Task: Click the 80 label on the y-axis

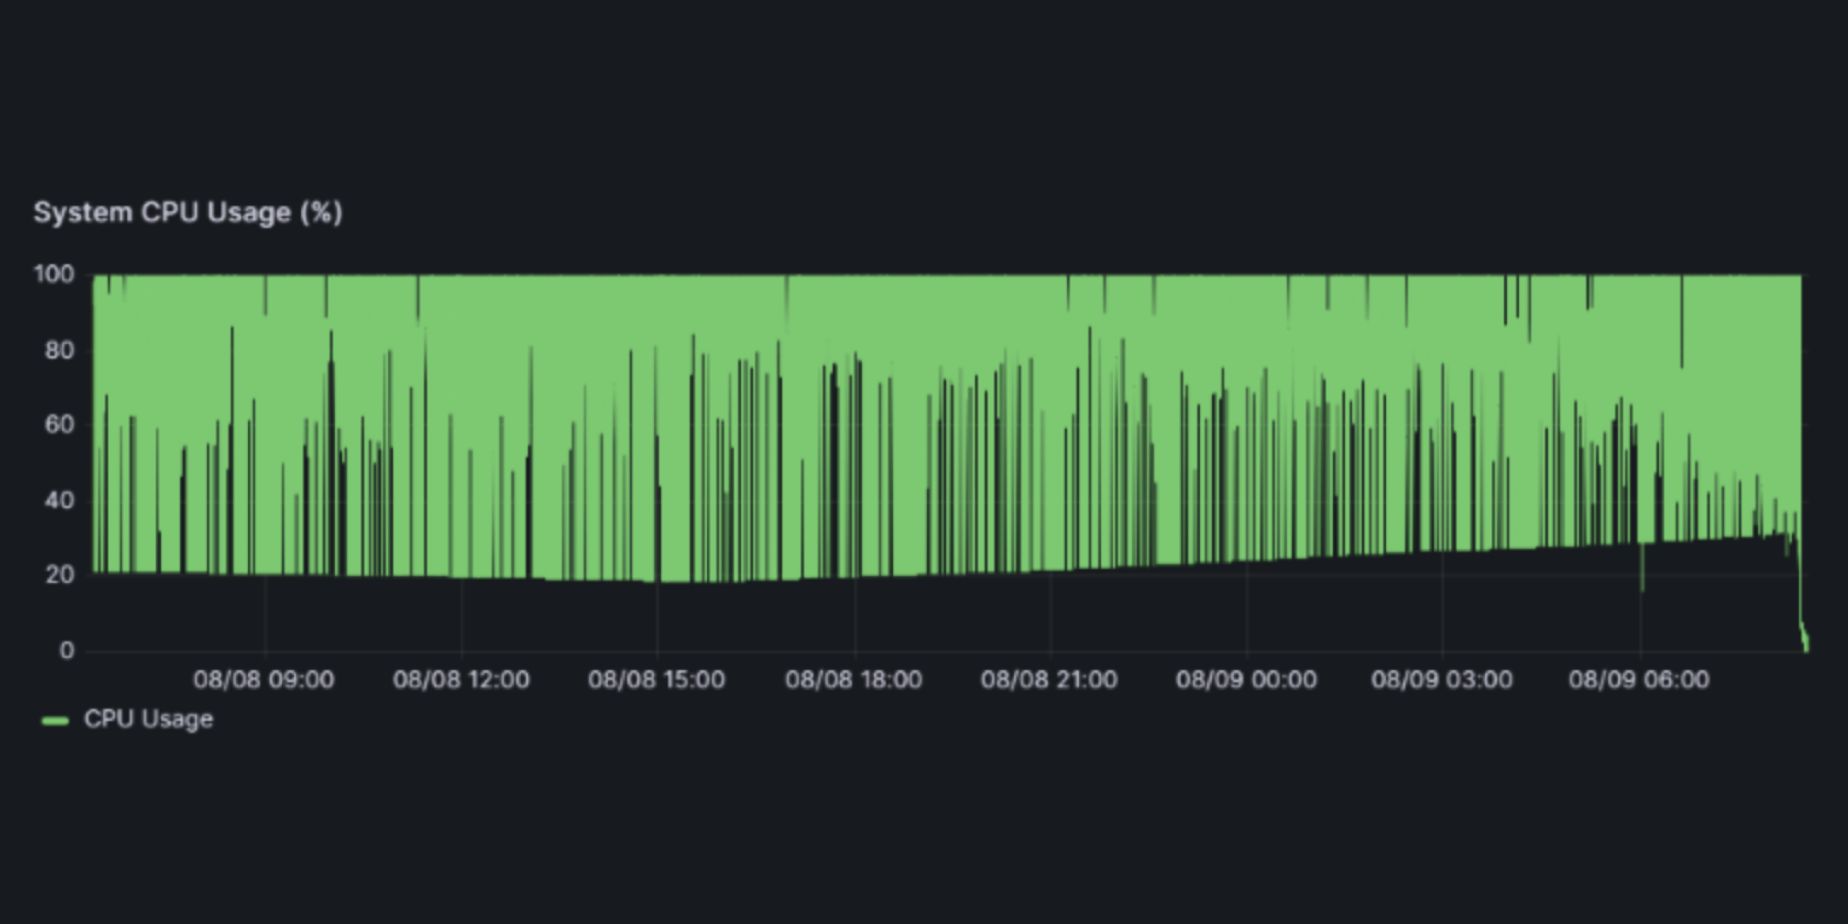Action: (x=58, y=350)
